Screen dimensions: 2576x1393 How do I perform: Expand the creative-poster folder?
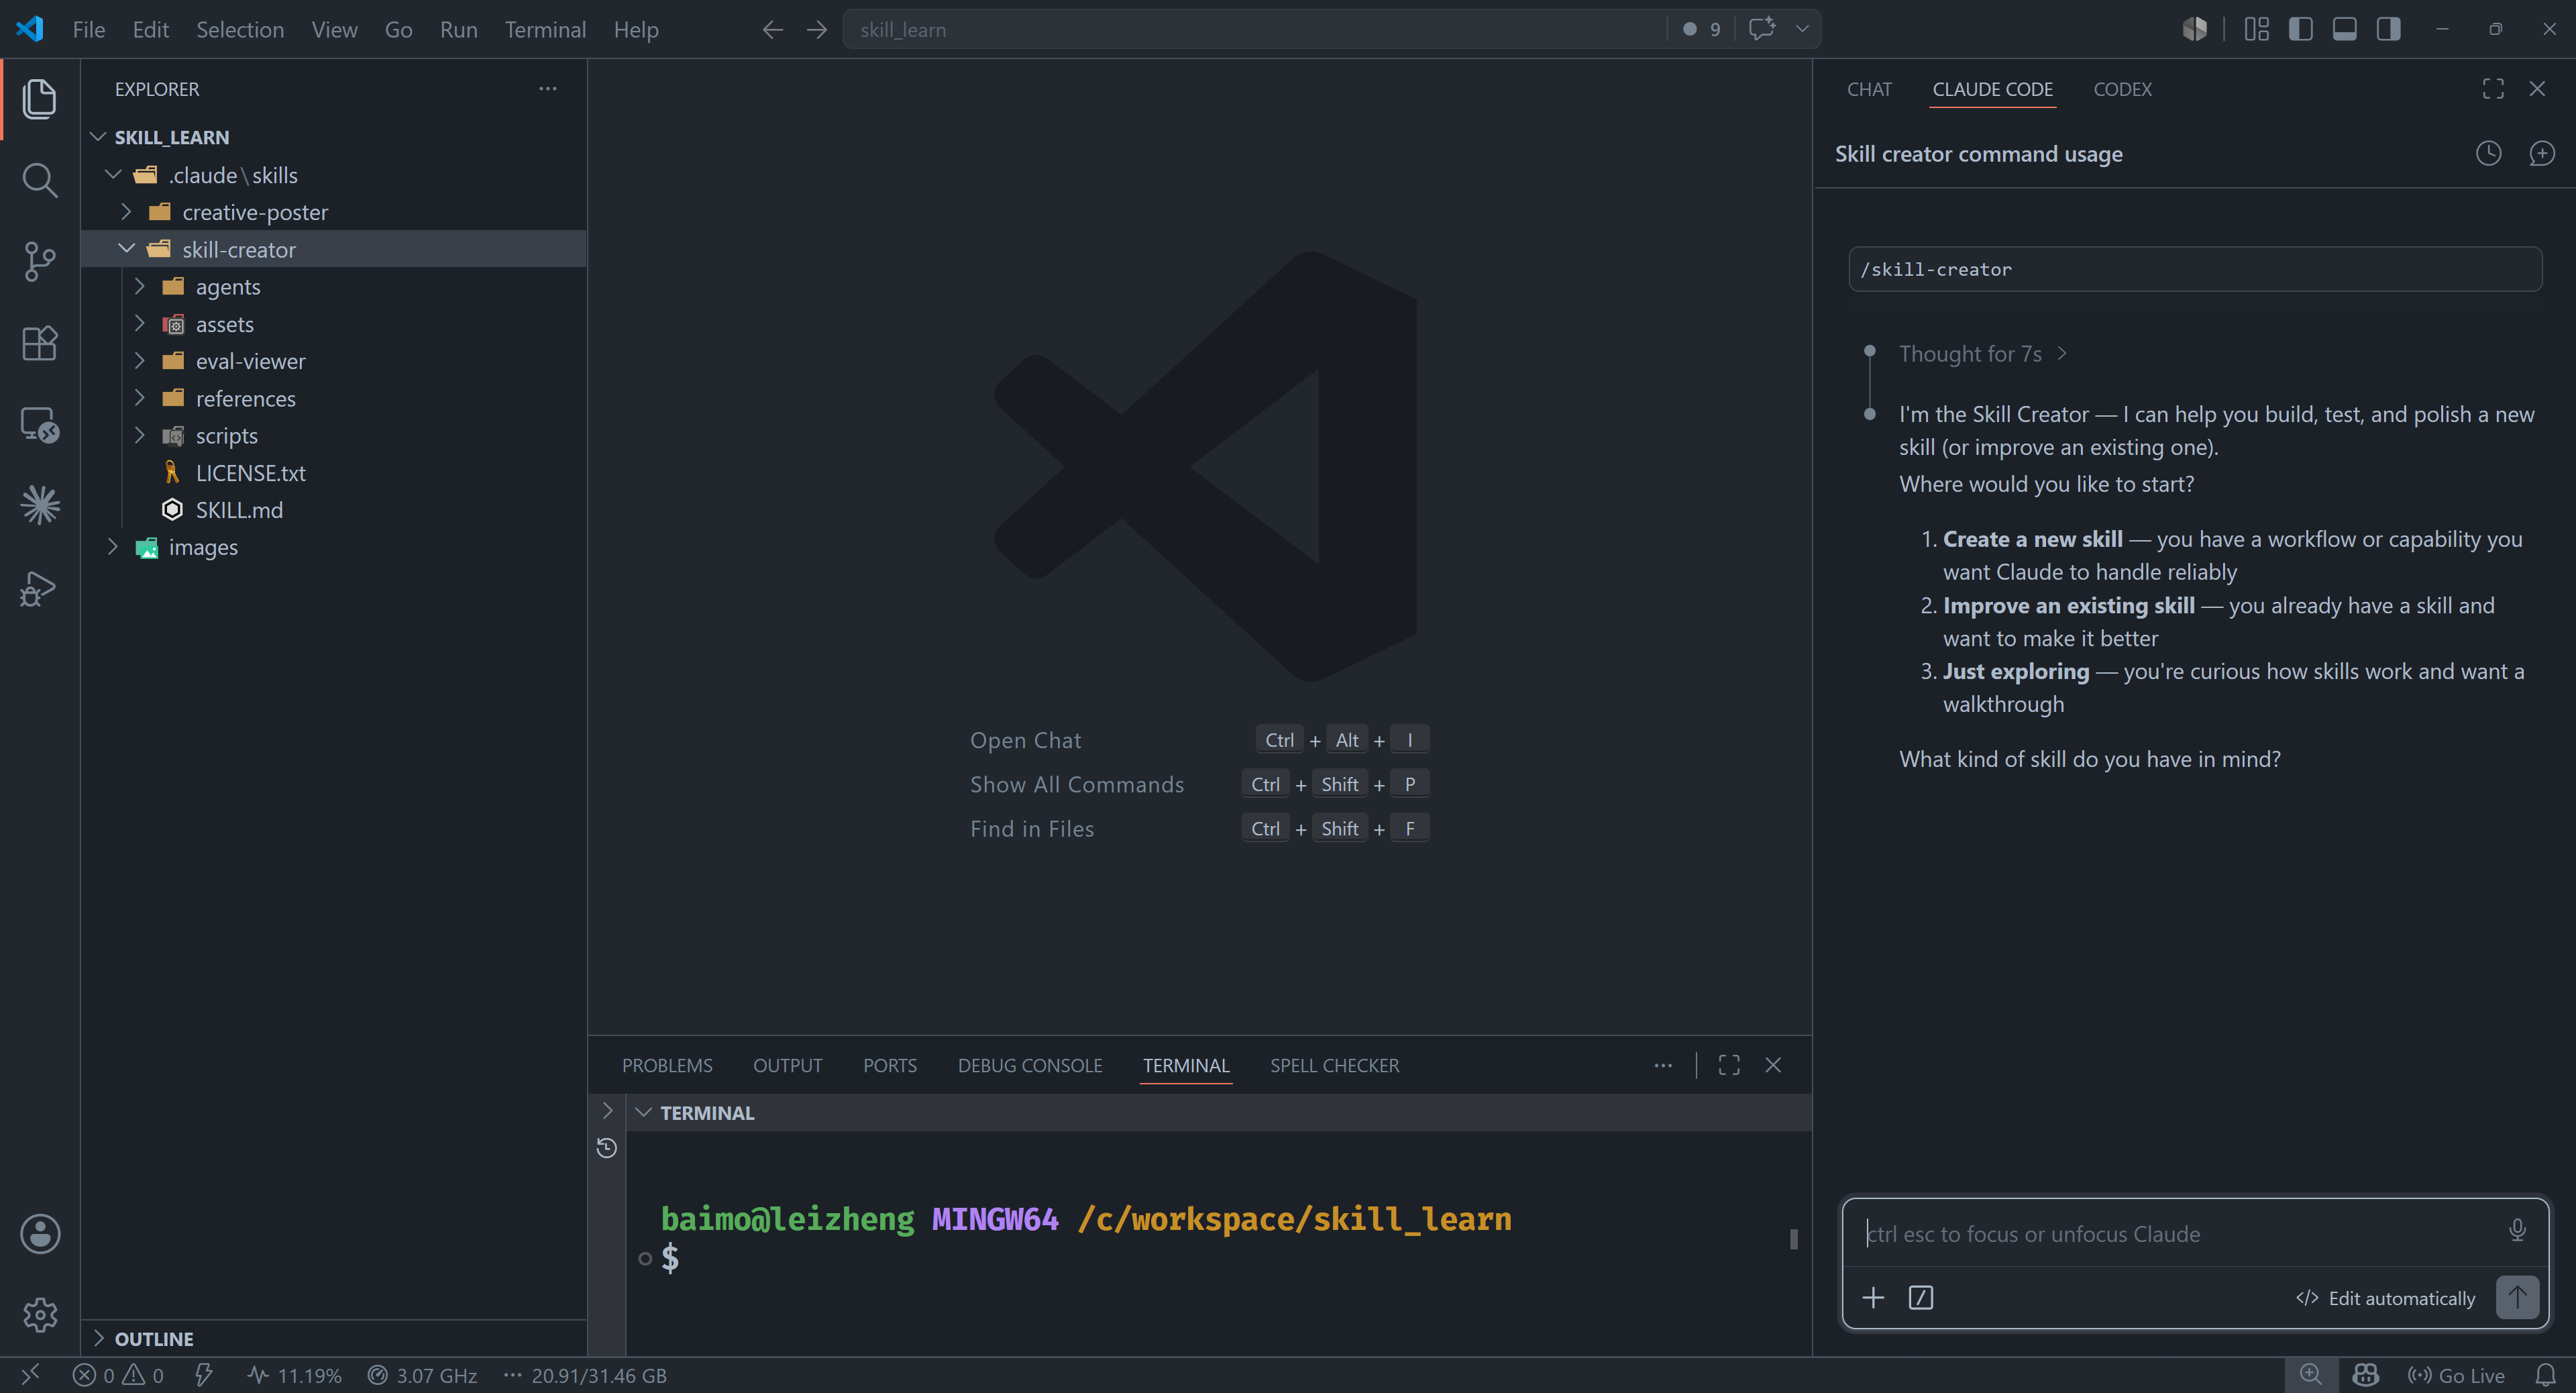coord(126,212)
